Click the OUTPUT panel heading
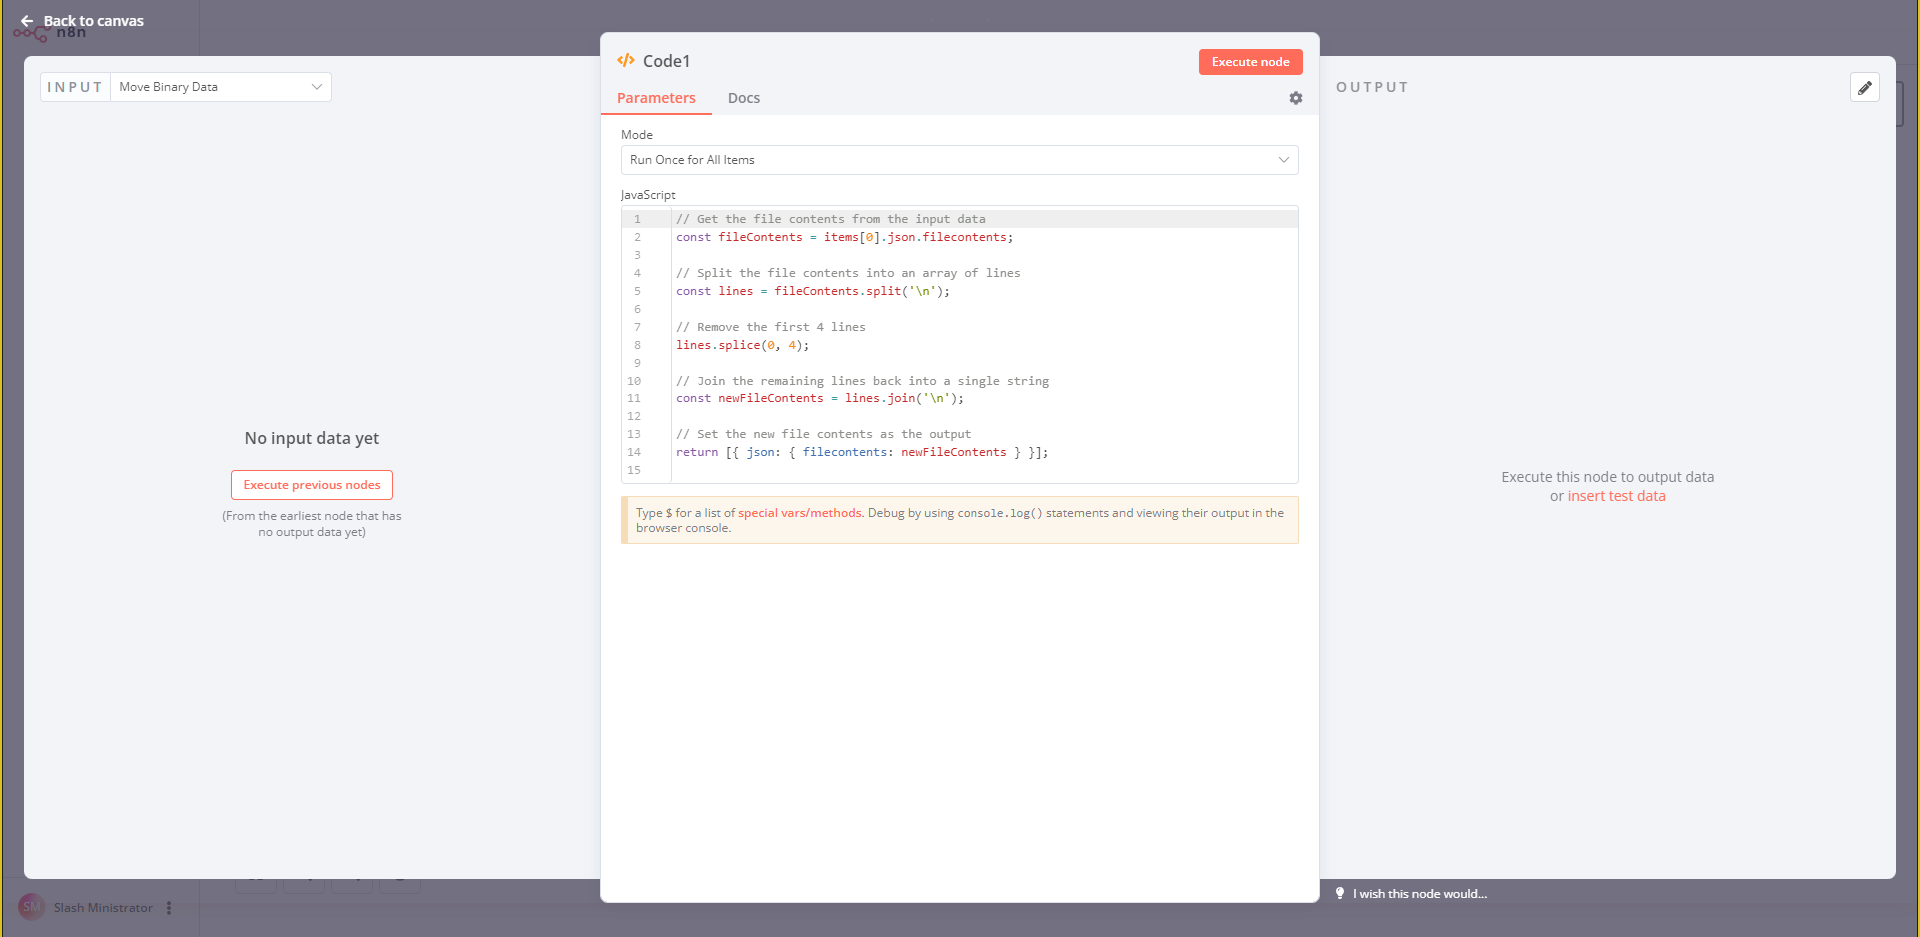 tap(1372, 87)
